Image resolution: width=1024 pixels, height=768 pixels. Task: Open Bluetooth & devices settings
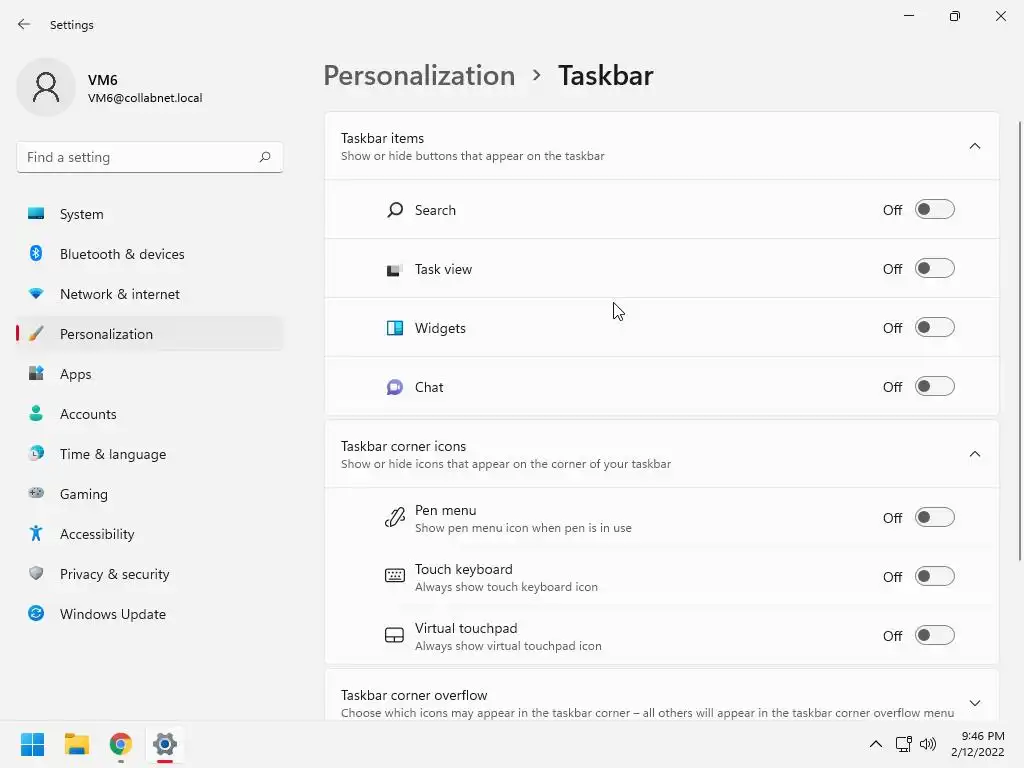tap(150, 253)
